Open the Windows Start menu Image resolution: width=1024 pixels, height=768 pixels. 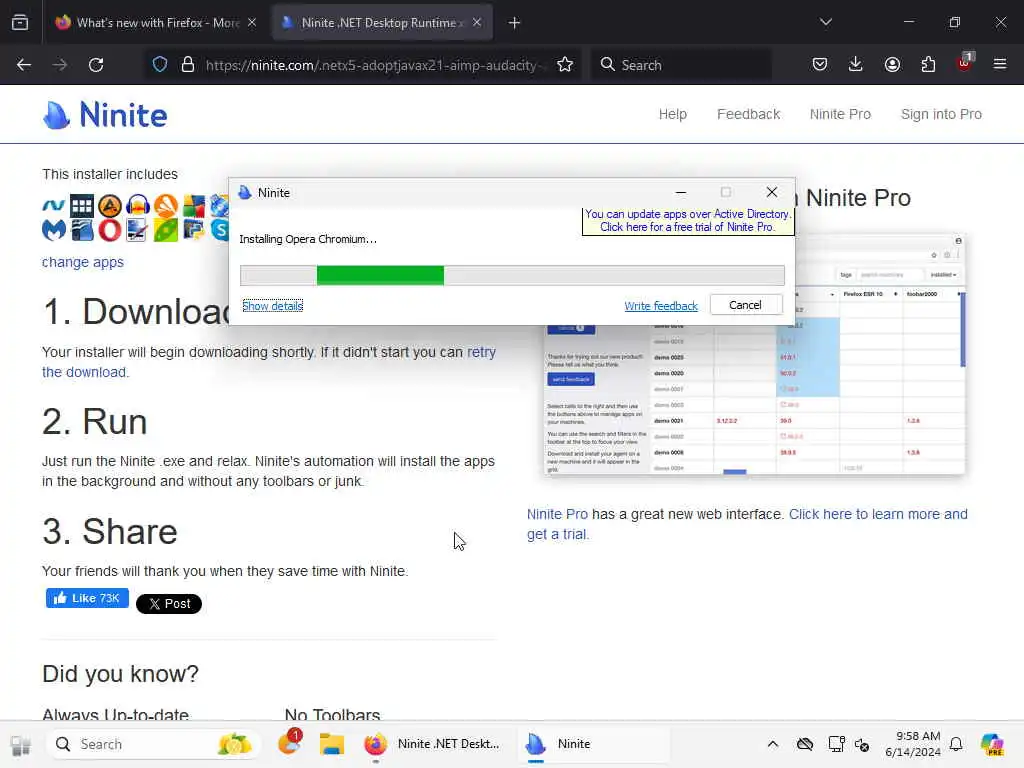click(x=21, y=744)
